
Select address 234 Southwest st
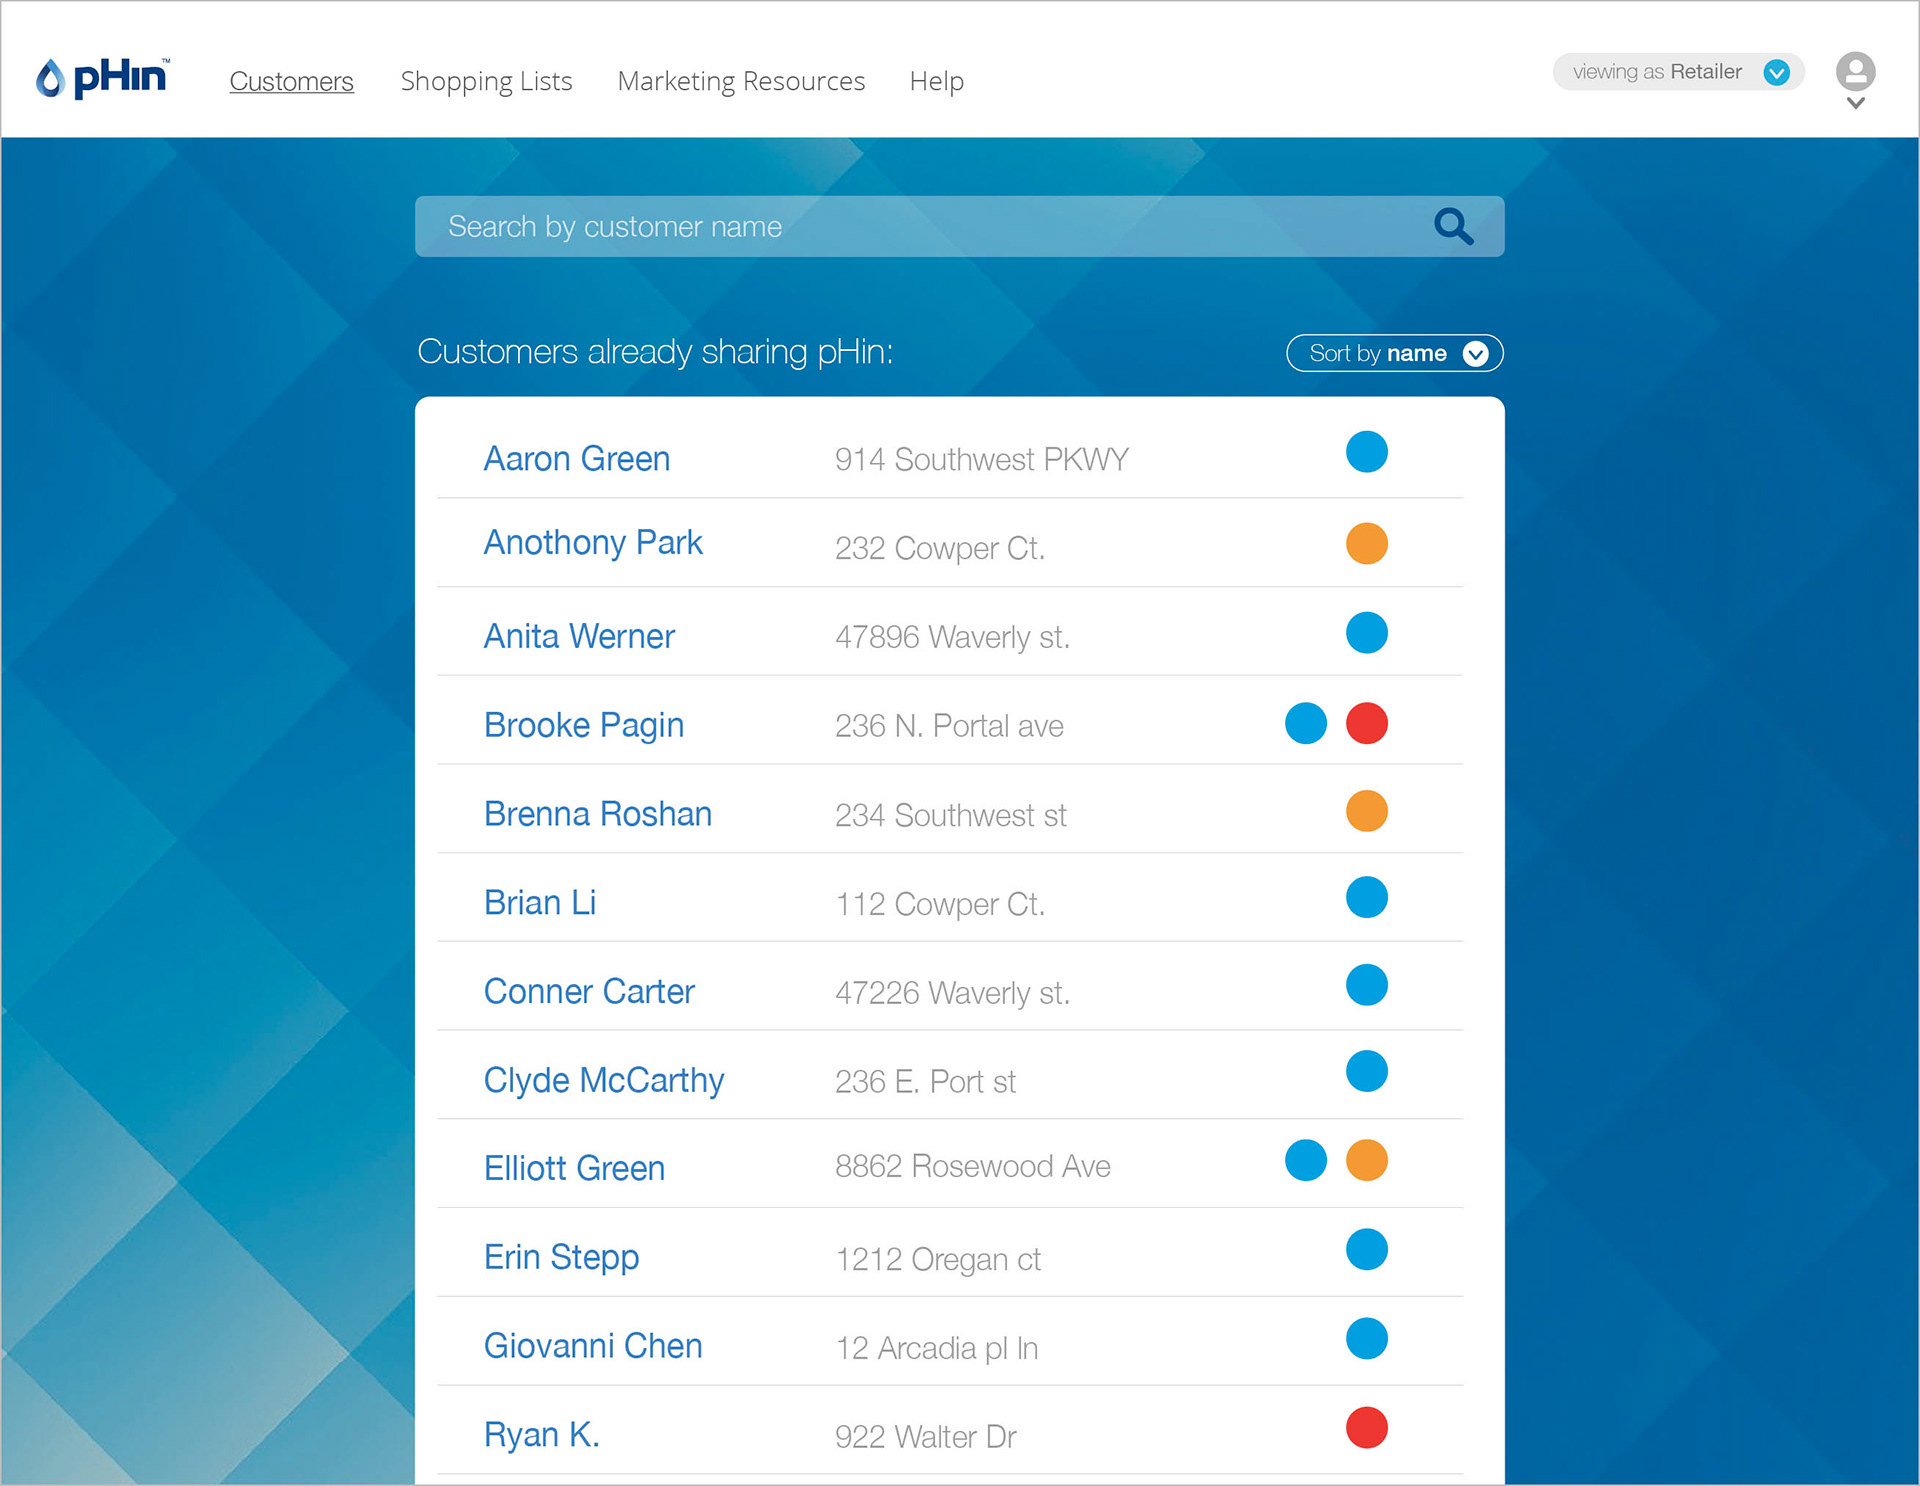(951, 816)
